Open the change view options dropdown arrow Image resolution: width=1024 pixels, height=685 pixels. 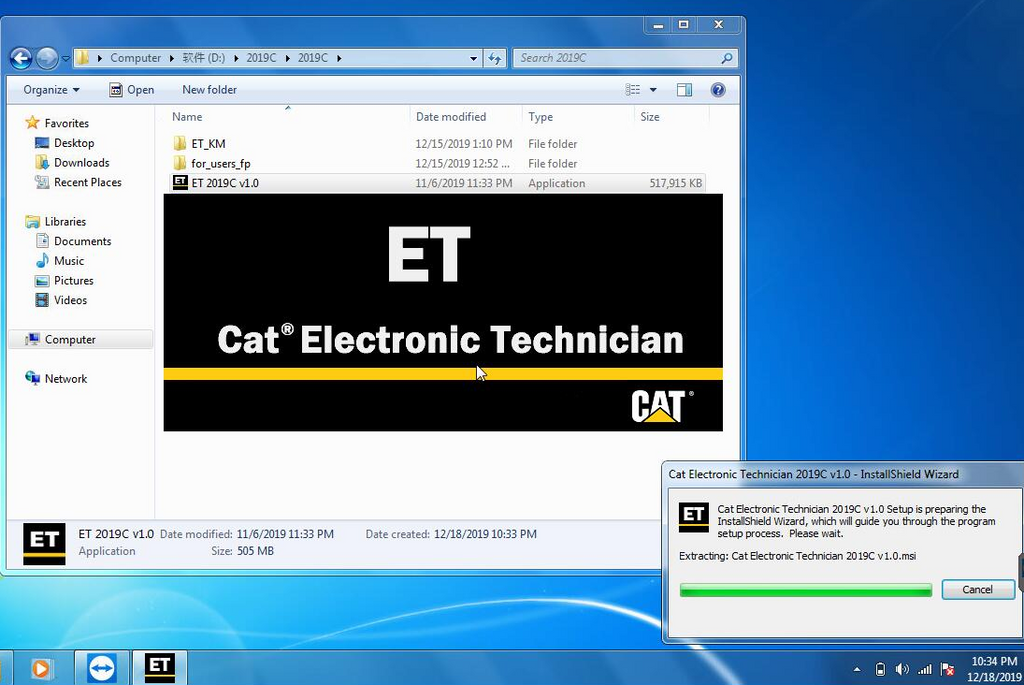(x=653, y=89)
